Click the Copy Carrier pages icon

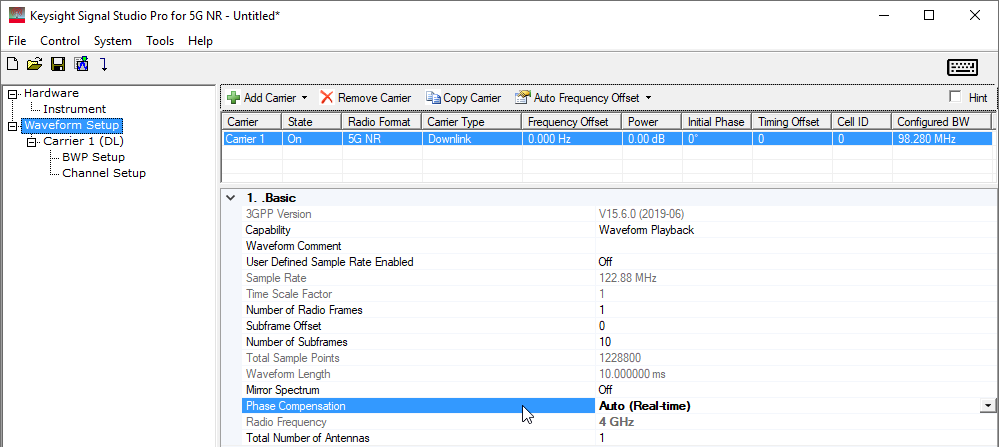pyautogui.click(x=433, y=97)
